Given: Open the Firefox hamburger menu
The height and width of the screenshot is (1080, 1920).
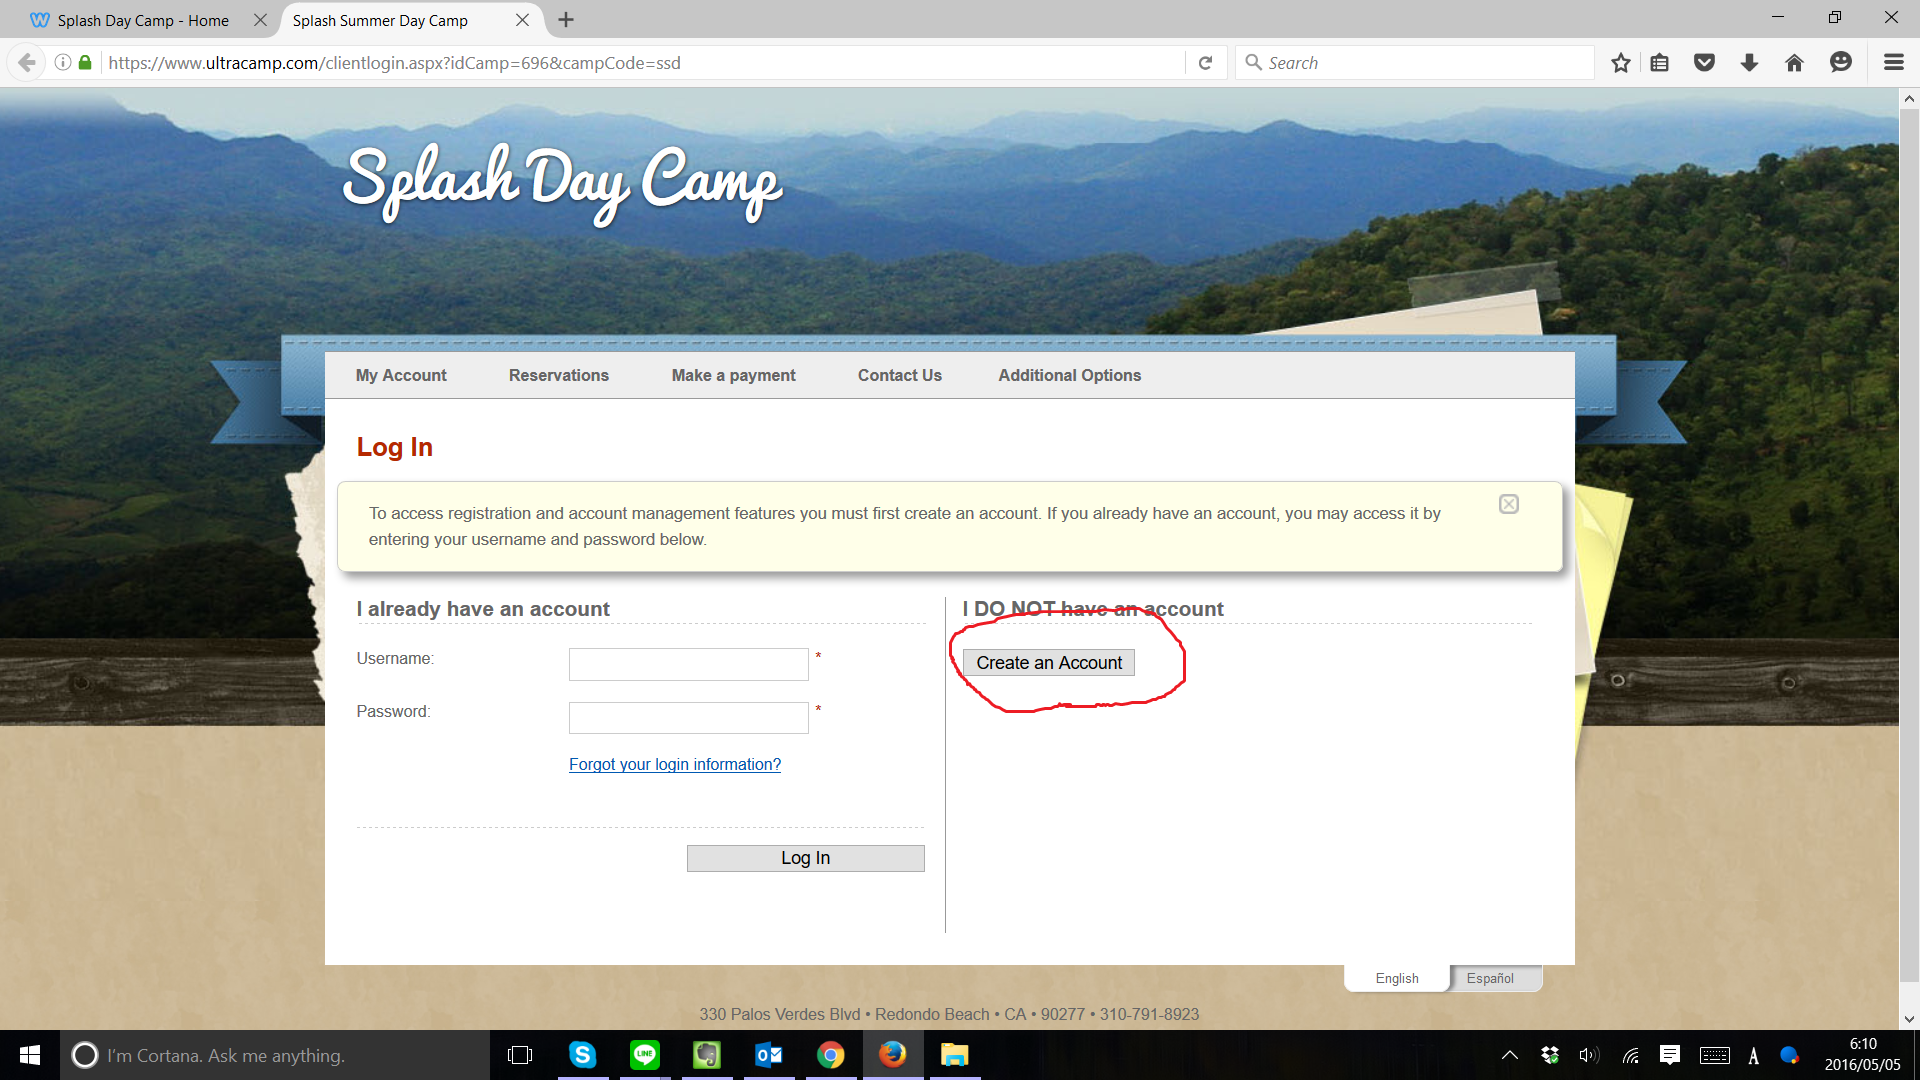Looking at the screenshot, I should coord(1893,63).
